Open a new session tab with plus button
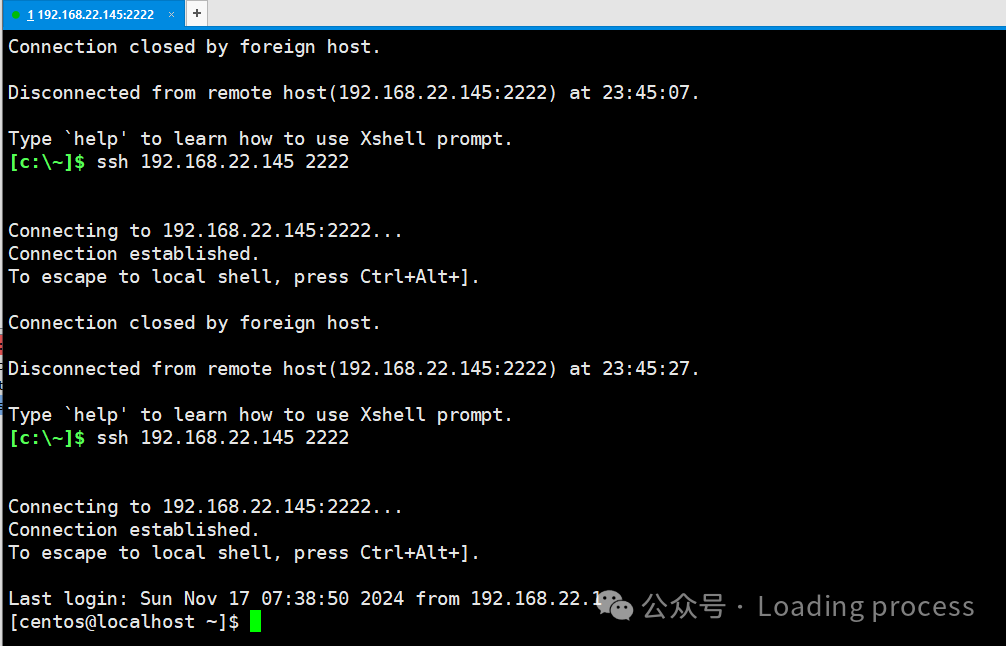Screen dimensions: 1006x646 (x=196, y=13)
